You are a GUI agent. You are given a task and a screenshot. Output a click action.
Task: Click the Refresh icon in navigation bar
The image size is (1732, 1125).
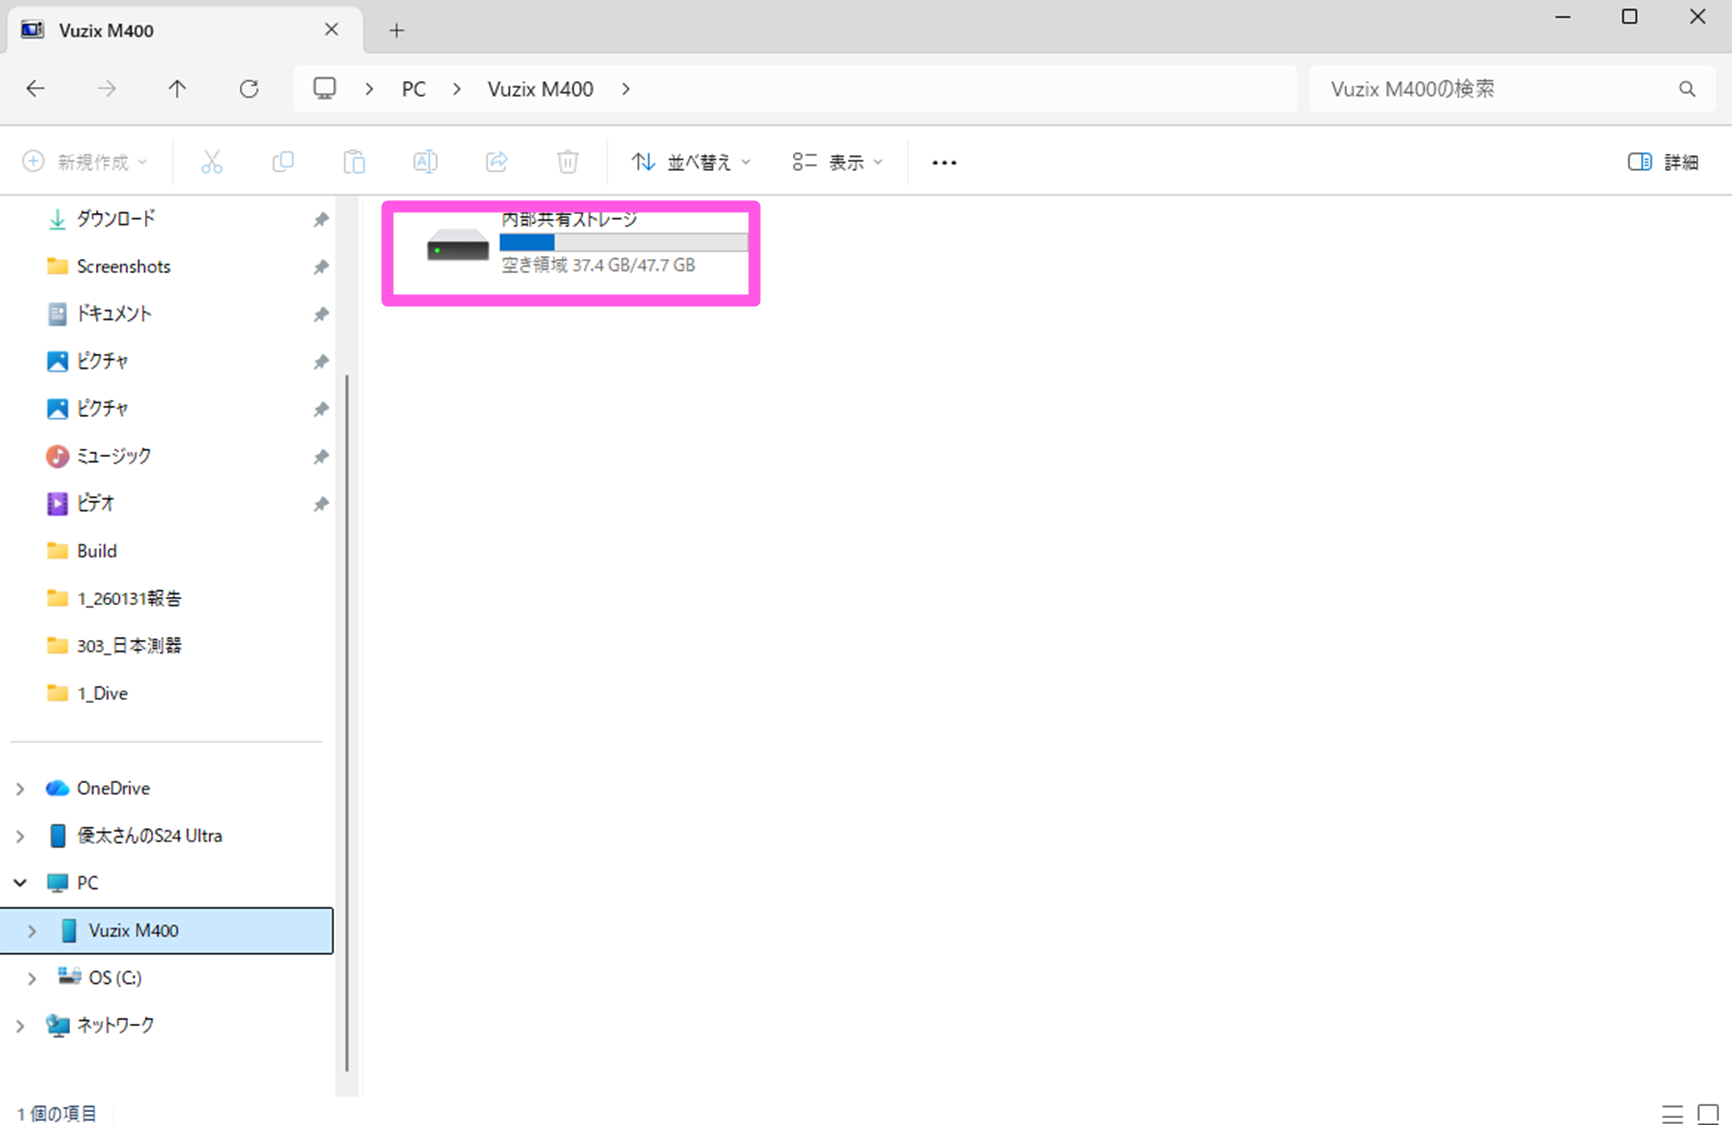[x=249, y=89]
